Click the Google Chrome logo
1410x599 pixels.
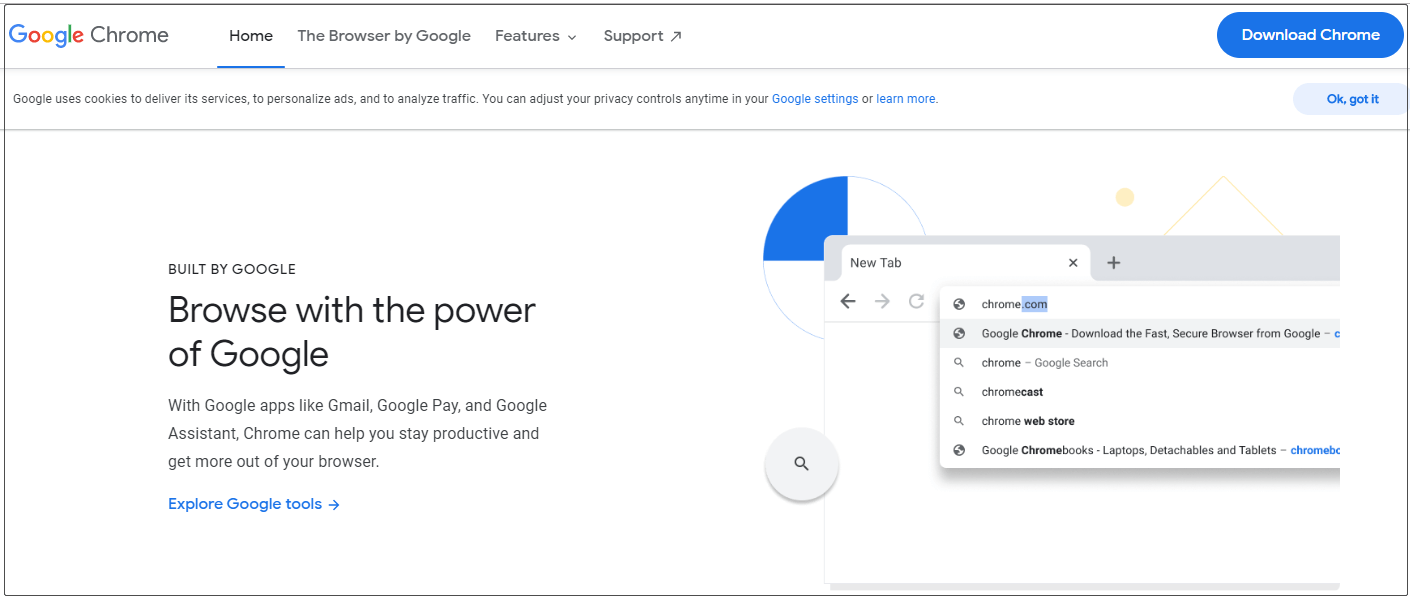tap(89, 36)
